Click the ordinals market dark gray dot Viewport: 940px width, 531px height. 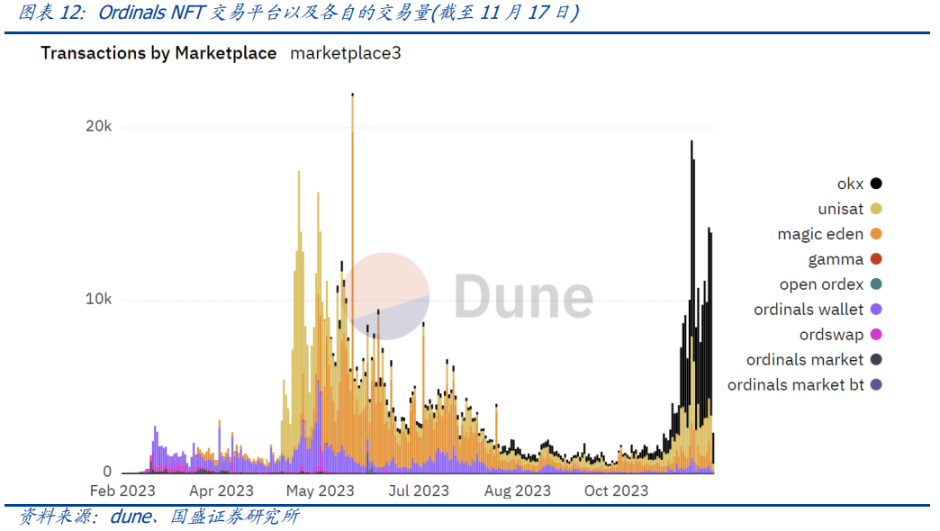[x=876, y=360]
